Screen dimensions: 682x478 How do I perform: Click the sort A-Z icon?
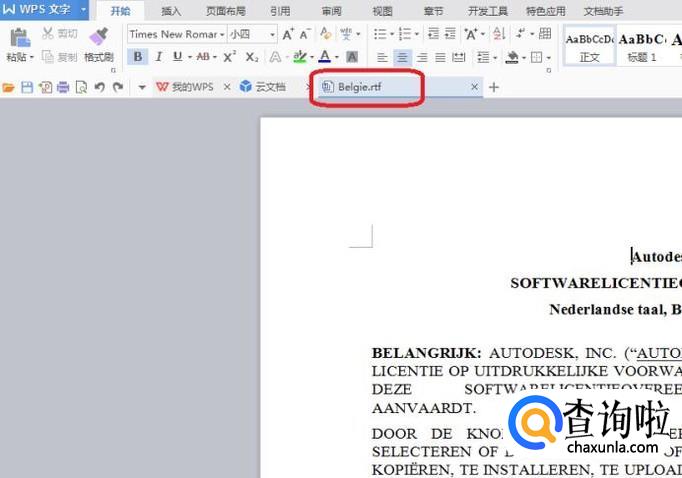tap(499, 33)
